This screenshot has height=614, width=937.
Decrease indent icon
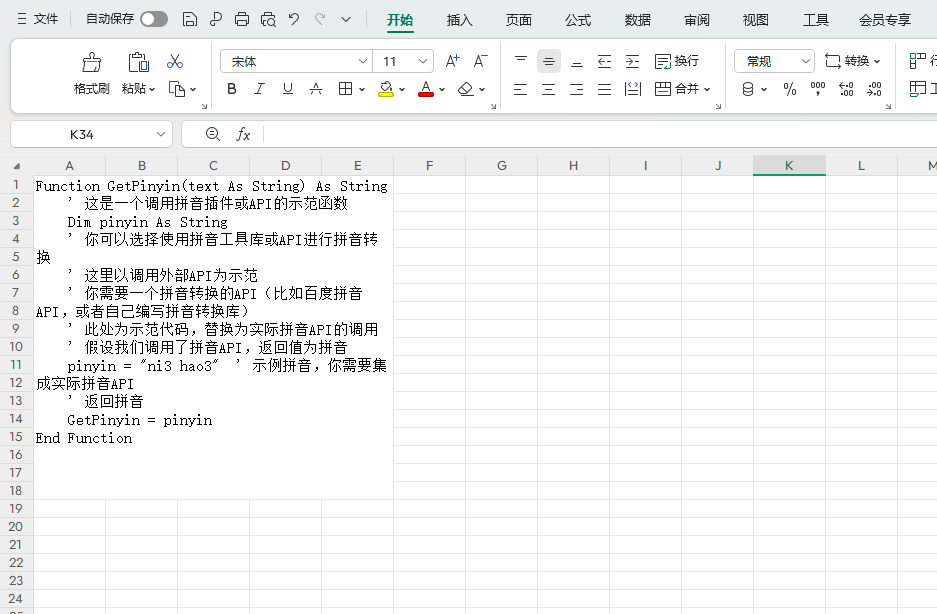click(604, 61)
